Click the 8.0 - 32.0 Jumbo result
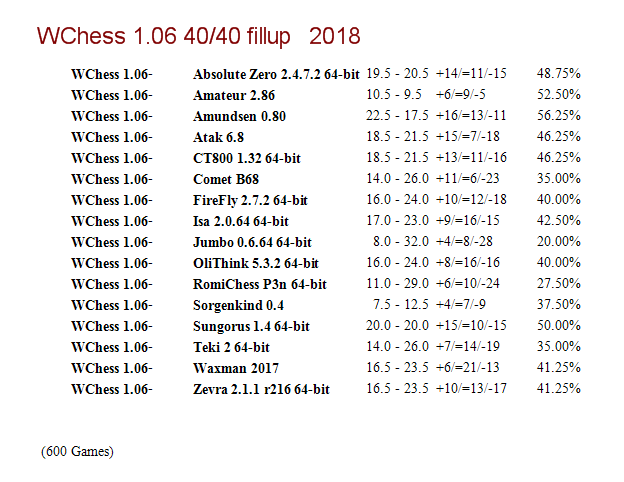The width and height of the screenshot is (624, 482). 401,241
